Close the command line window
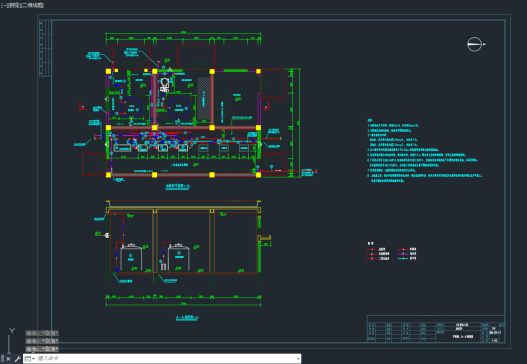This screenshot has width=527, height=364. pos(8,359)
